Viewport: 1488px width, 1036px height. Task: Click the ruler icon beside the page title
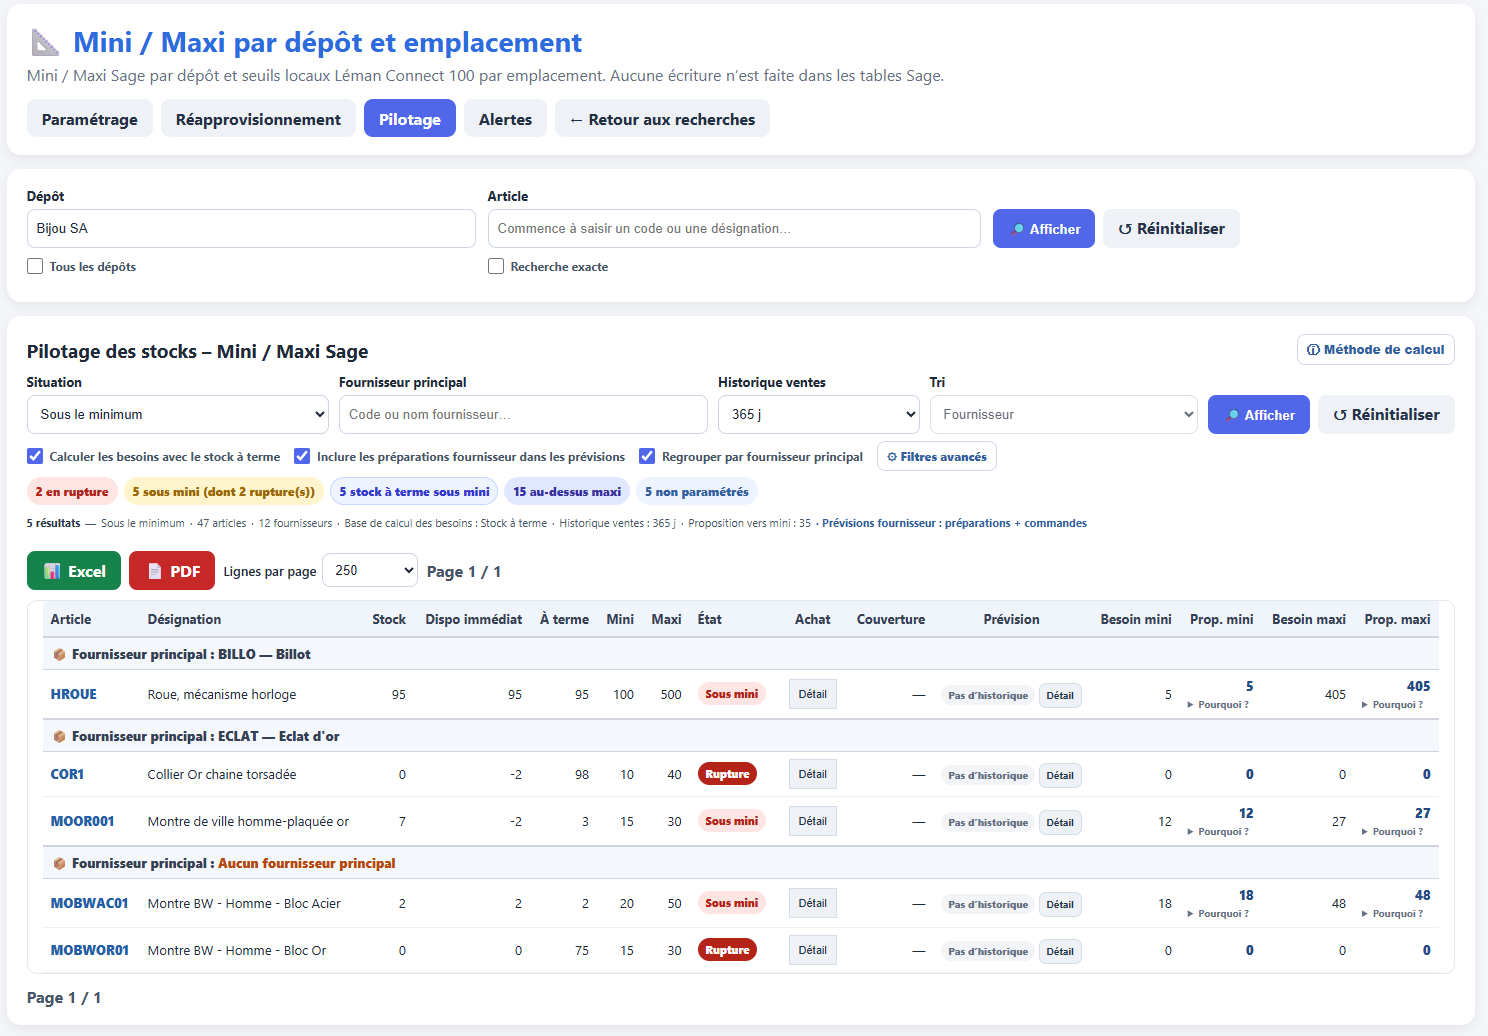[x=46, y=42]
